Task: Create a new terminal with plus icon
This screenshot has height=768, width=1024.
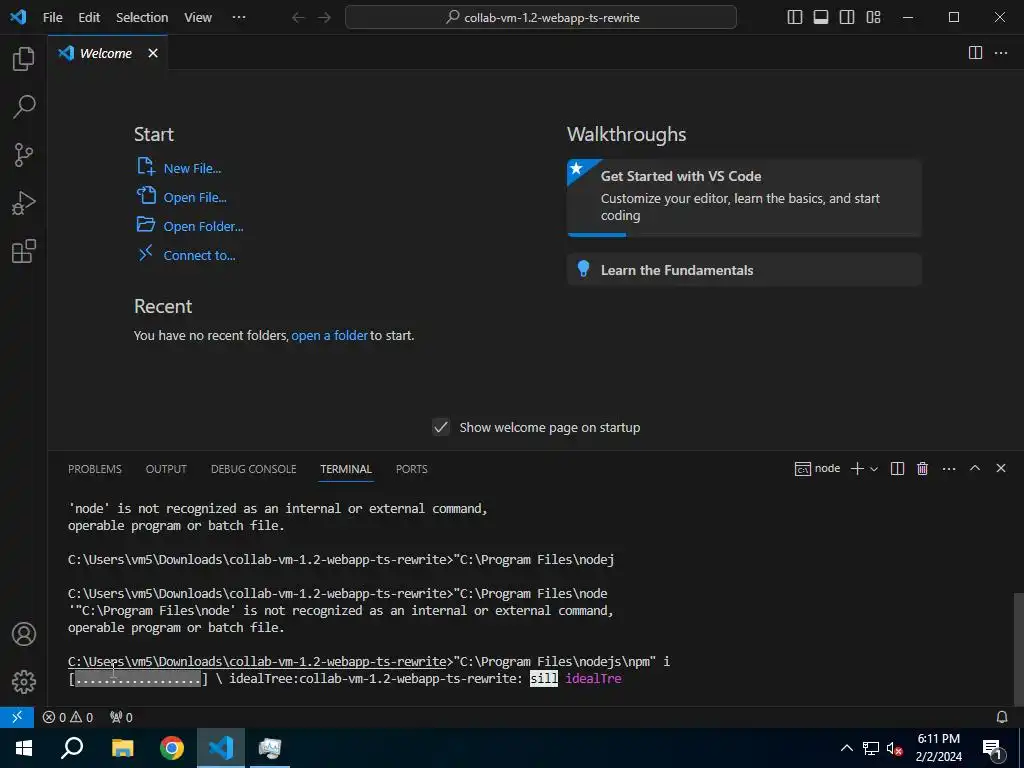Action: tap(857, 469)
